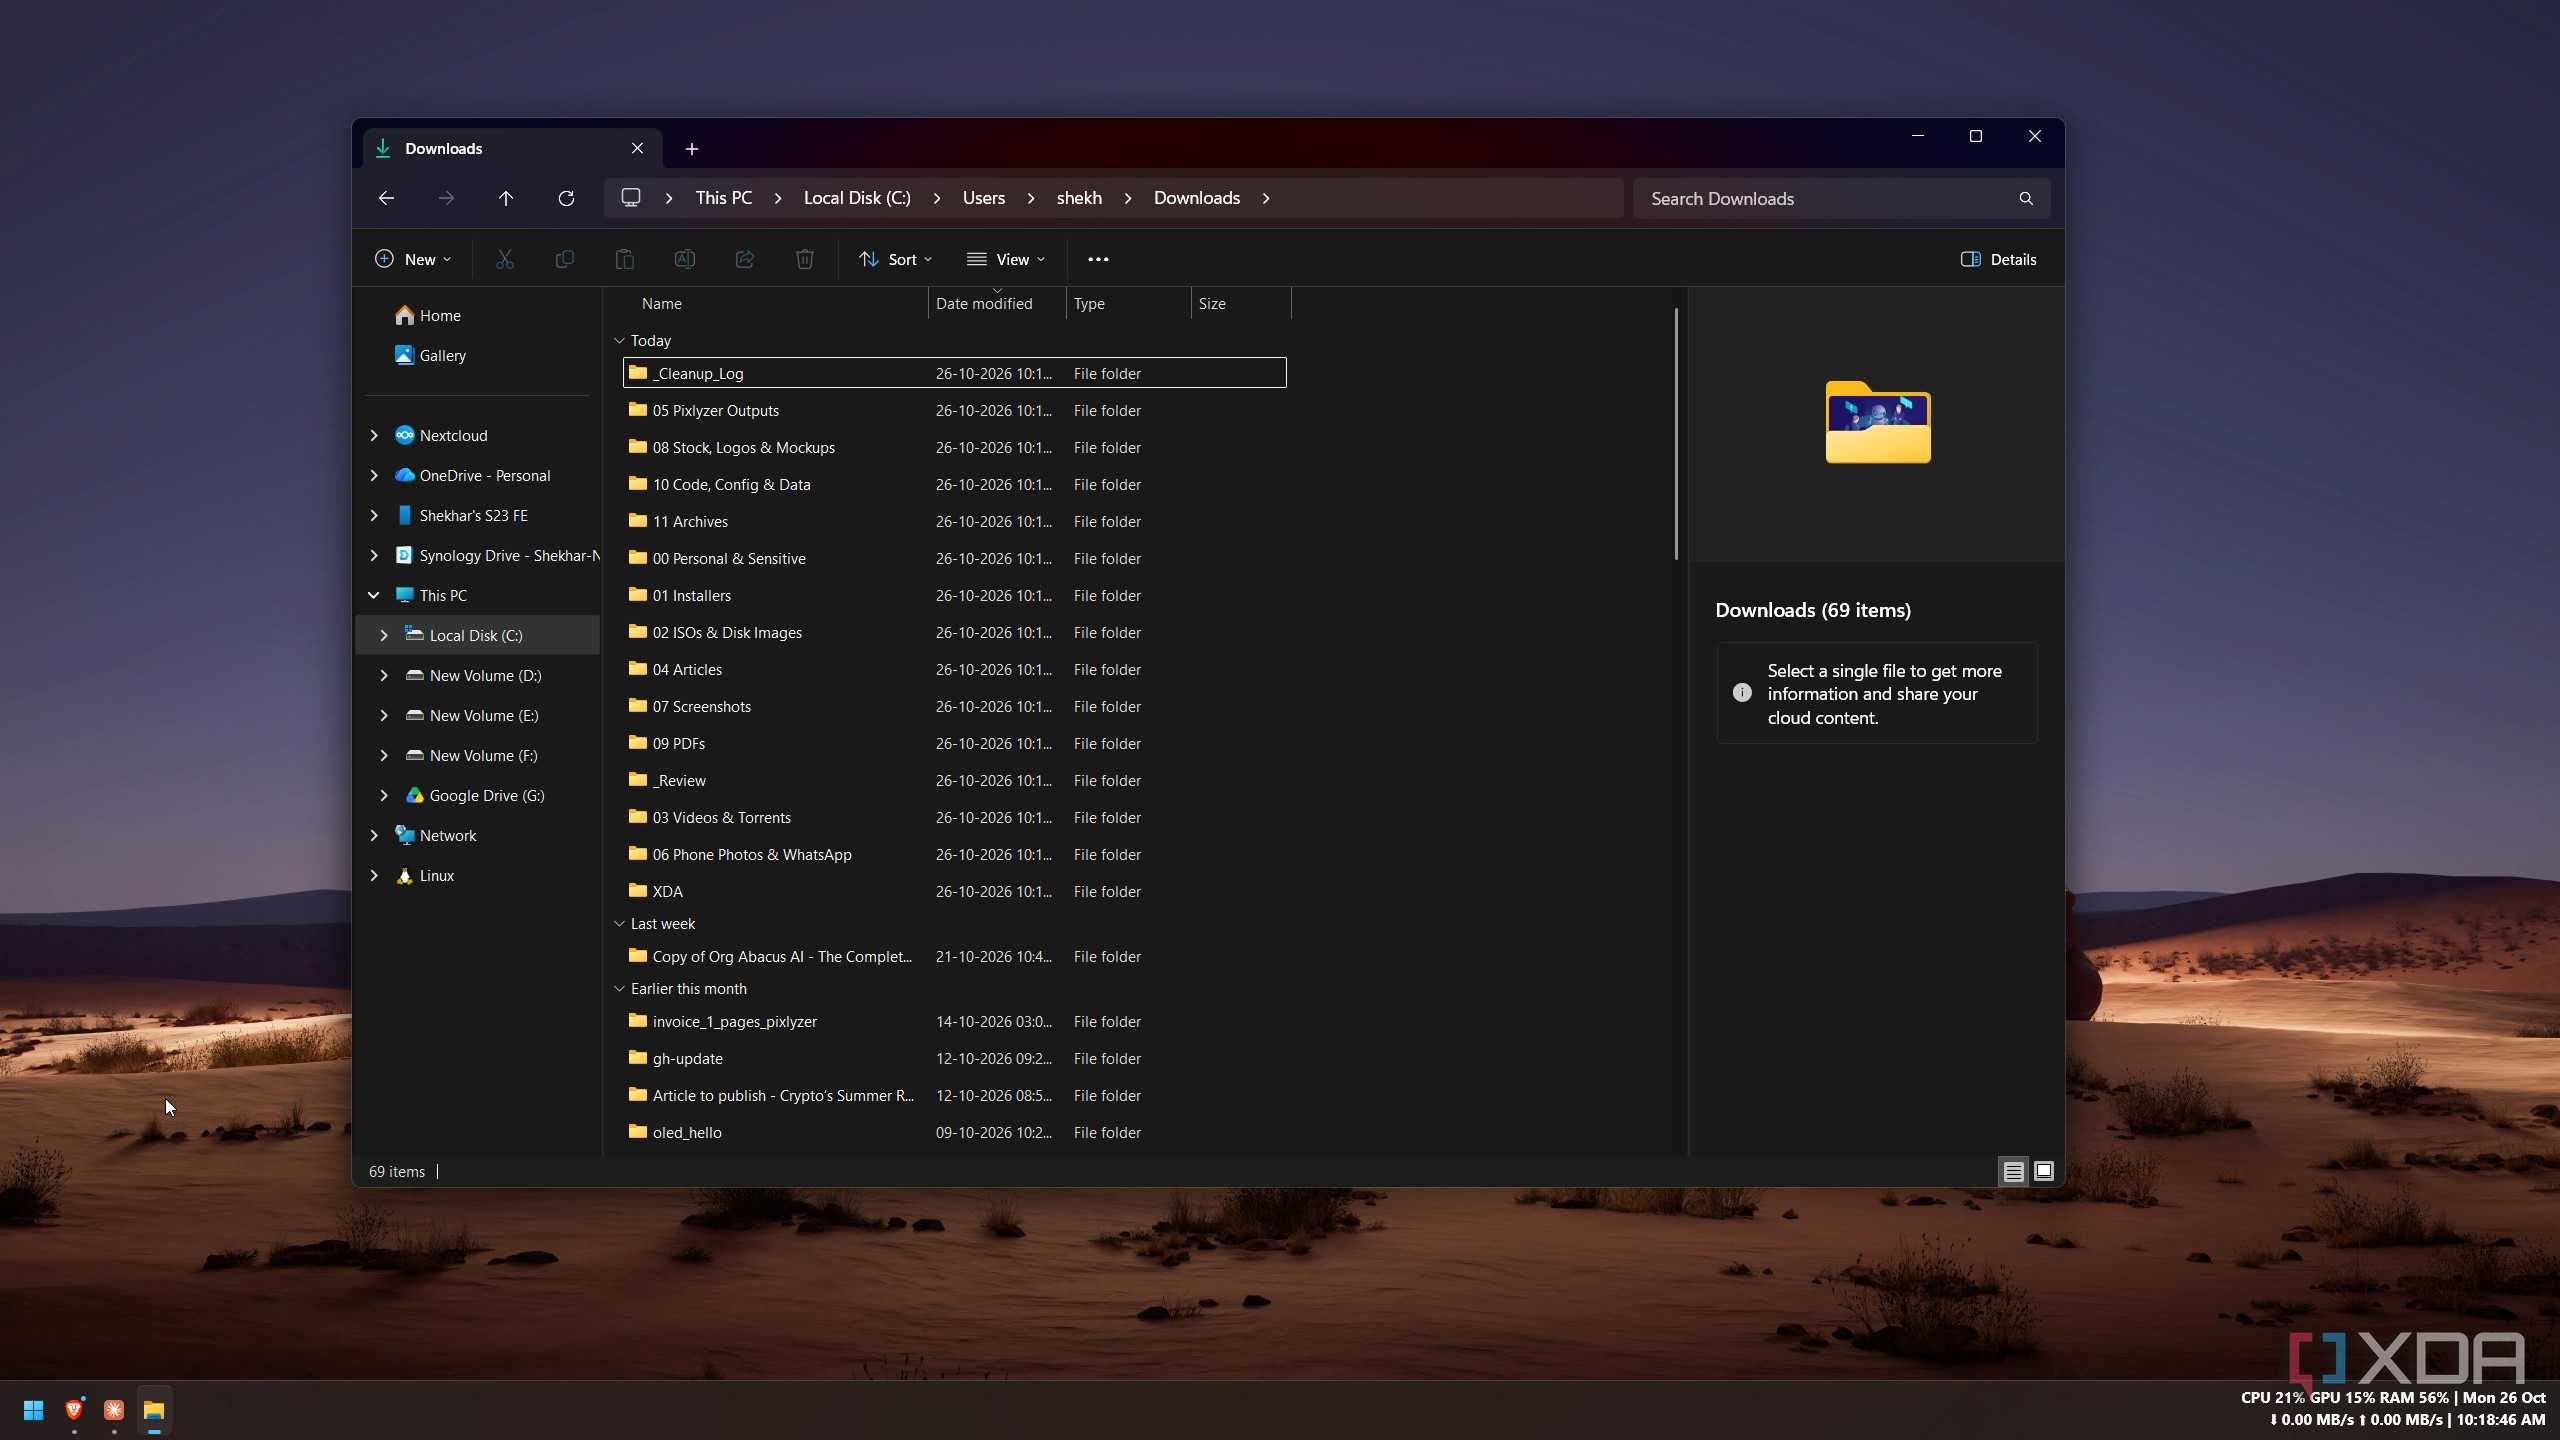Select 07 Screenshots folder
Image resolution: width=2560 pixels, height=1440 pixels.
tap(955, 706)
